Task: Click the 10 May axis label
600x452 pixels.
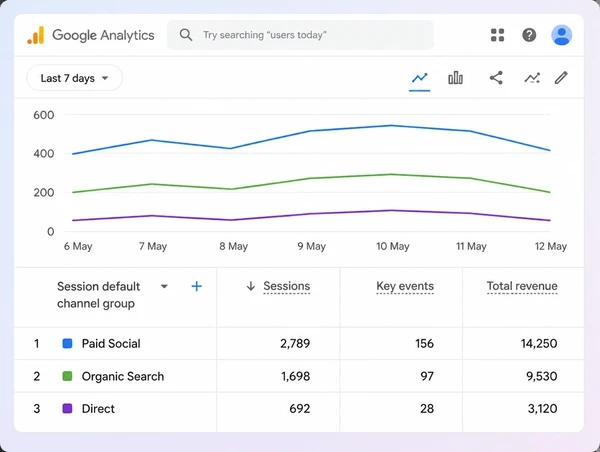Action: click(x=393, y=246)
